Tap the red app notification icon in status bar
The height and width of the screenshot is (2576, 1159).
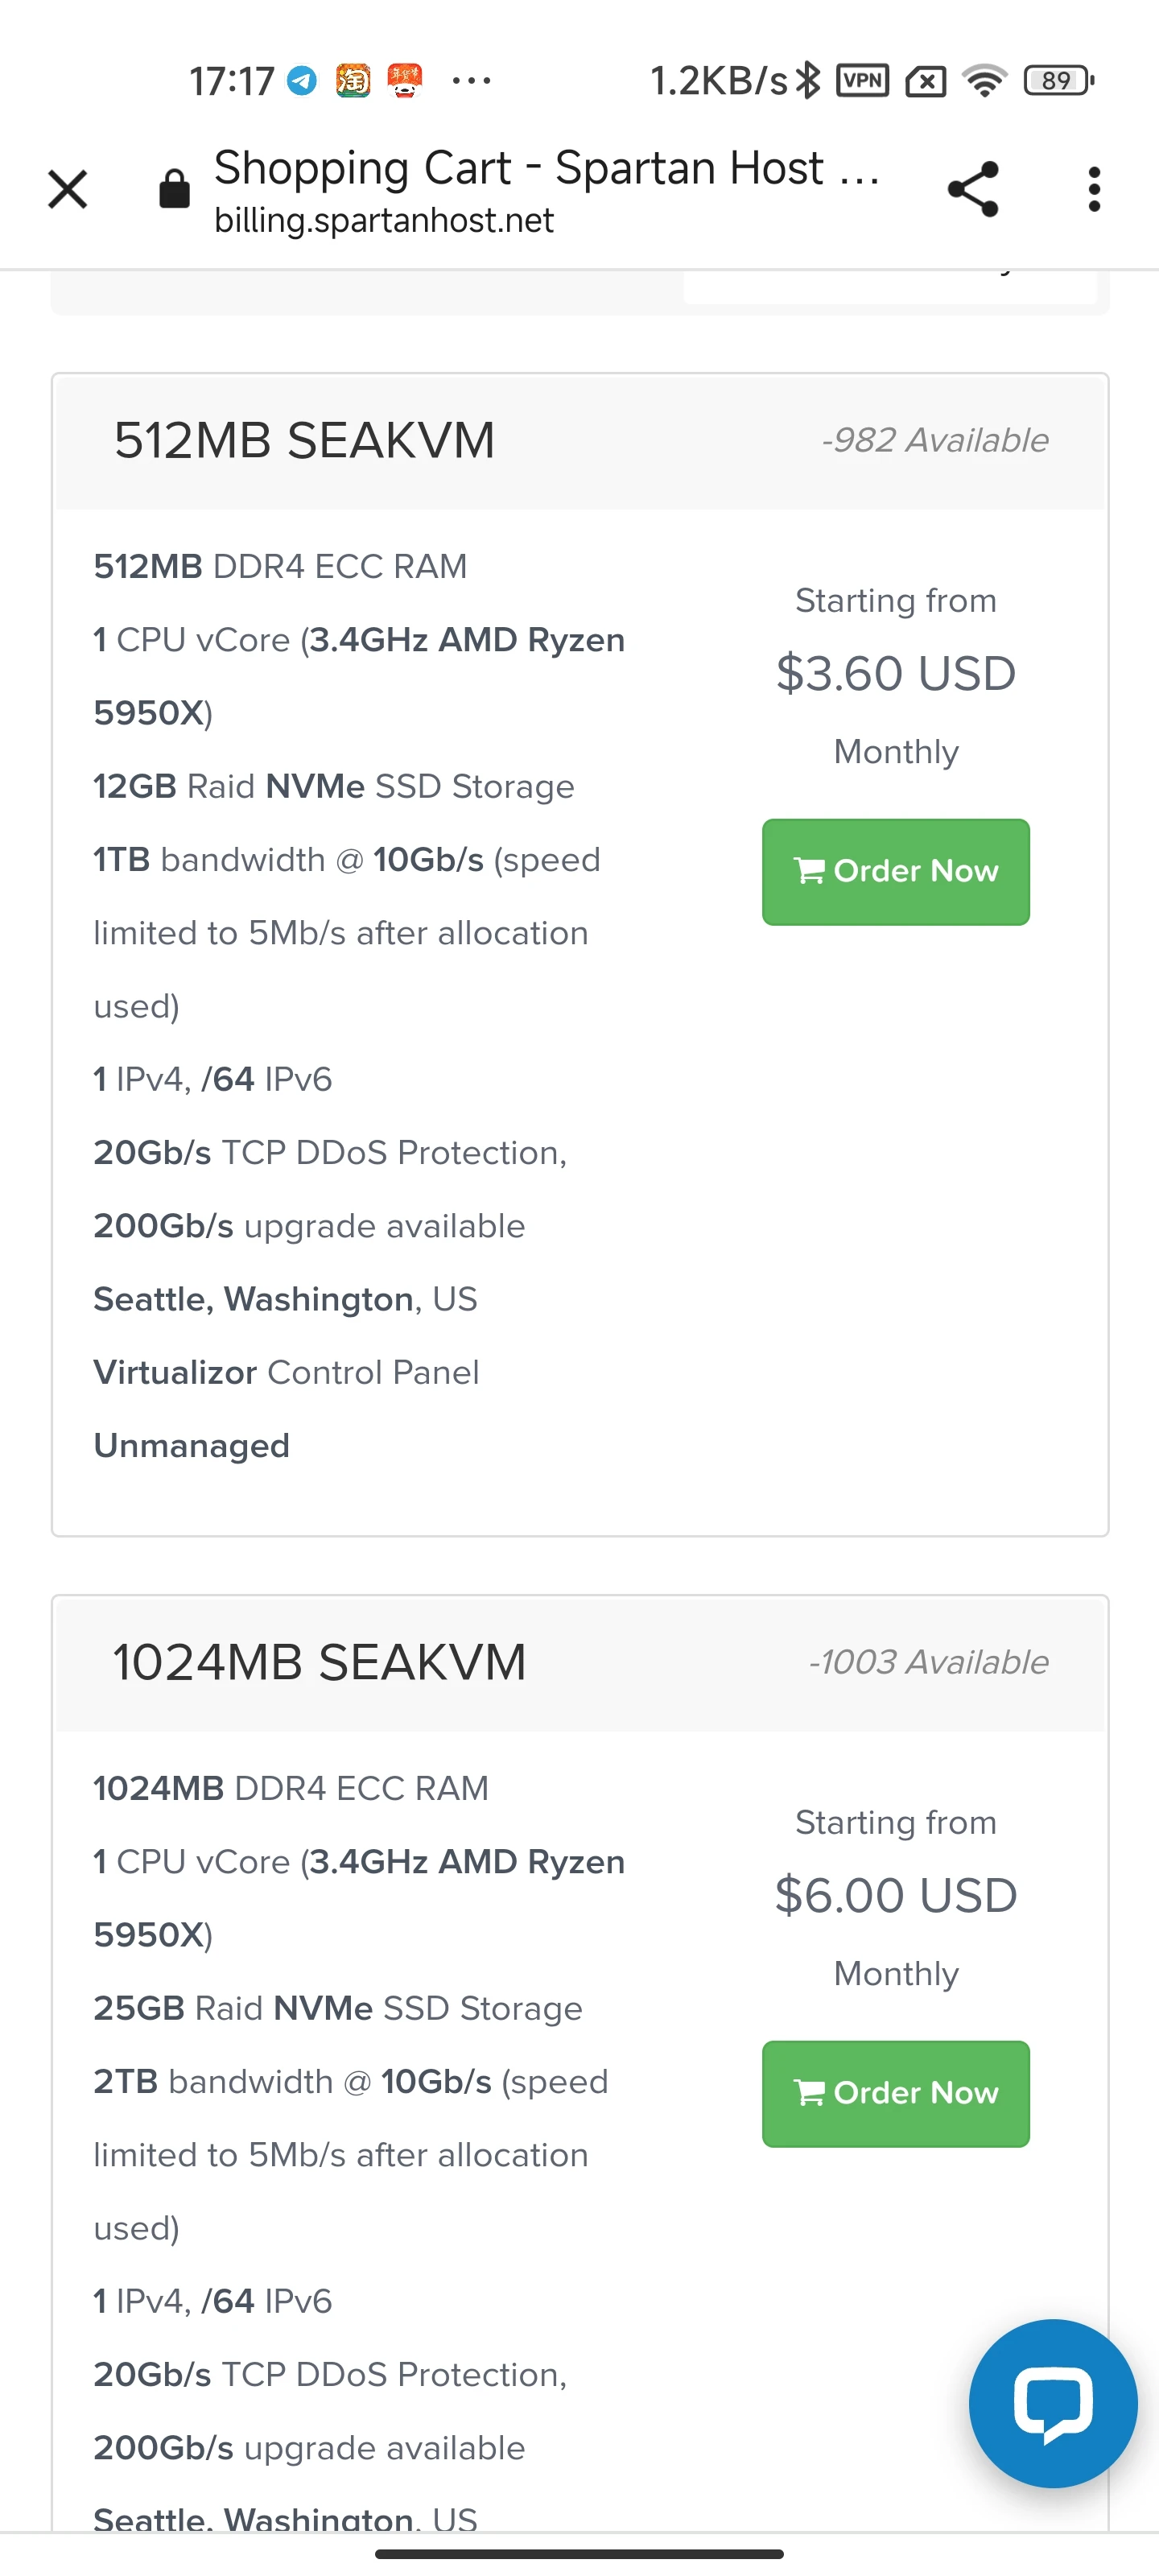(x=405, y=80)
